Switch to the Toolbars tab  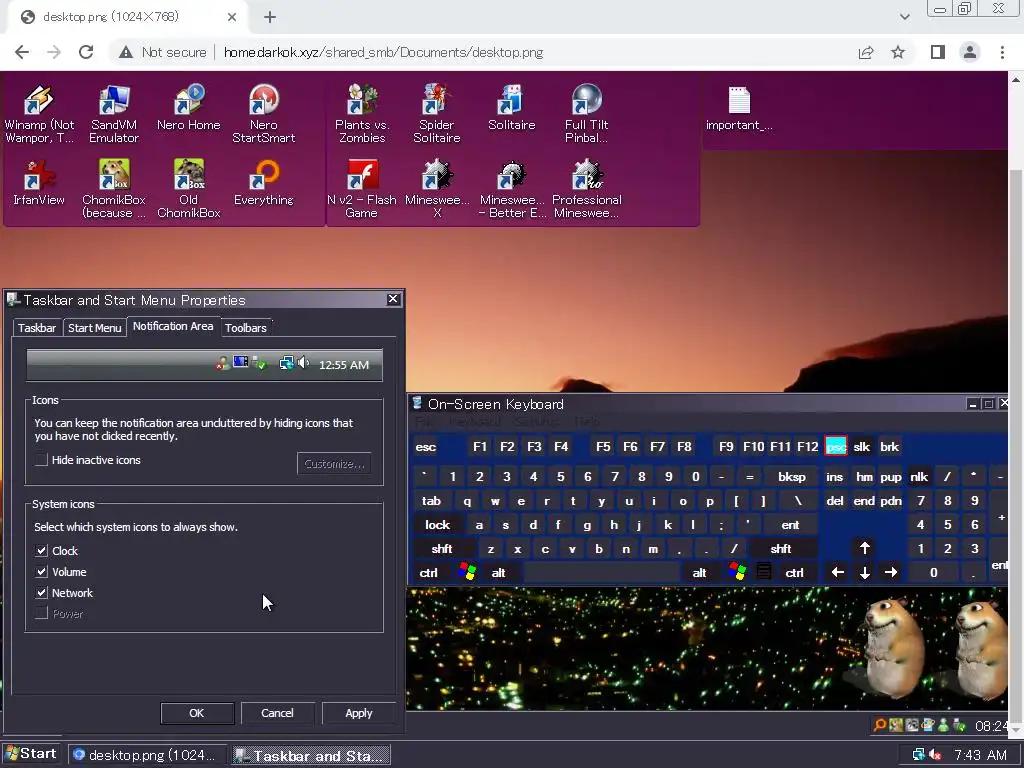246,328
